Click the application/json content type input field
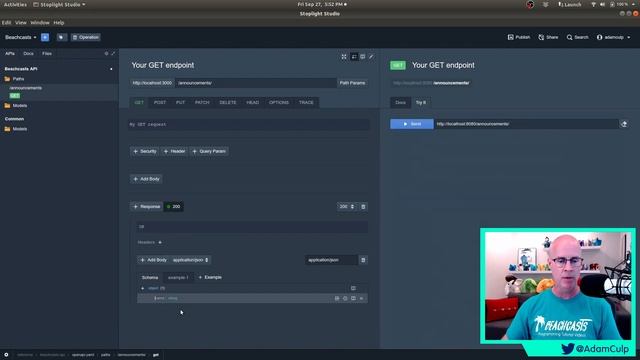 pos(331,260)
